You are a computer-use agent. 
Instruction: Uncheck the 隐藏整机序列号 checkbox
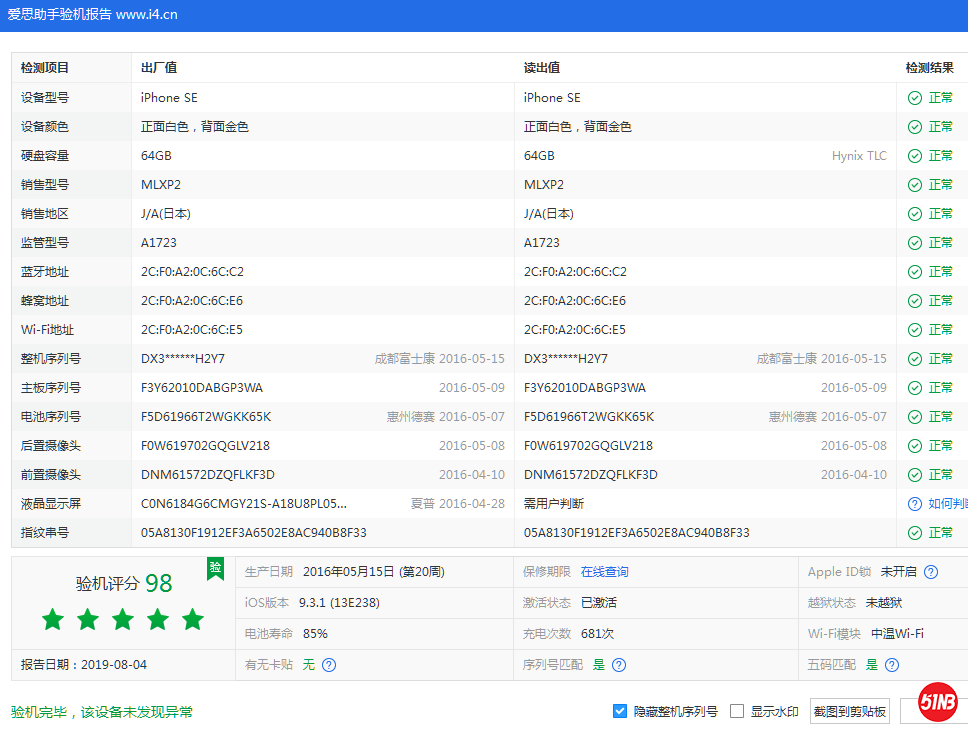point(621,711)
